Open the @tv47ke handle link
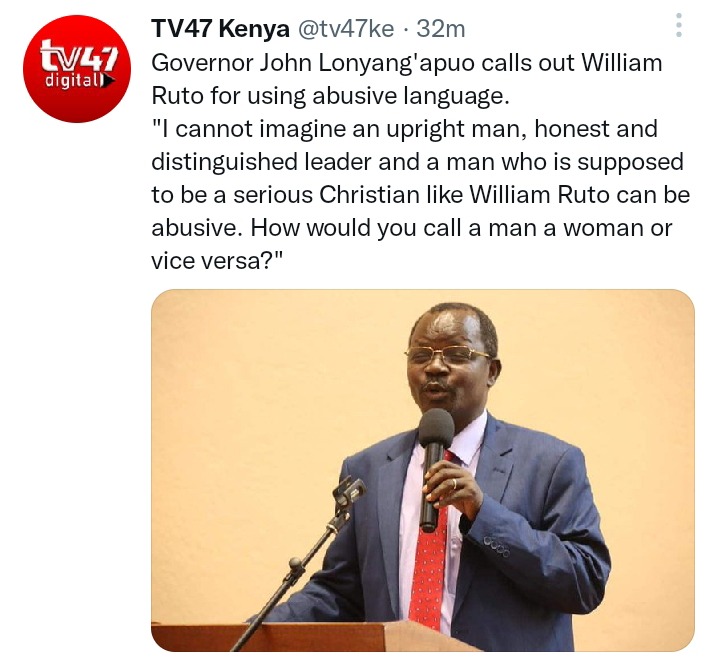Image resolution: width=718 pixels, height=659 pixels. [x=346, y=29]
